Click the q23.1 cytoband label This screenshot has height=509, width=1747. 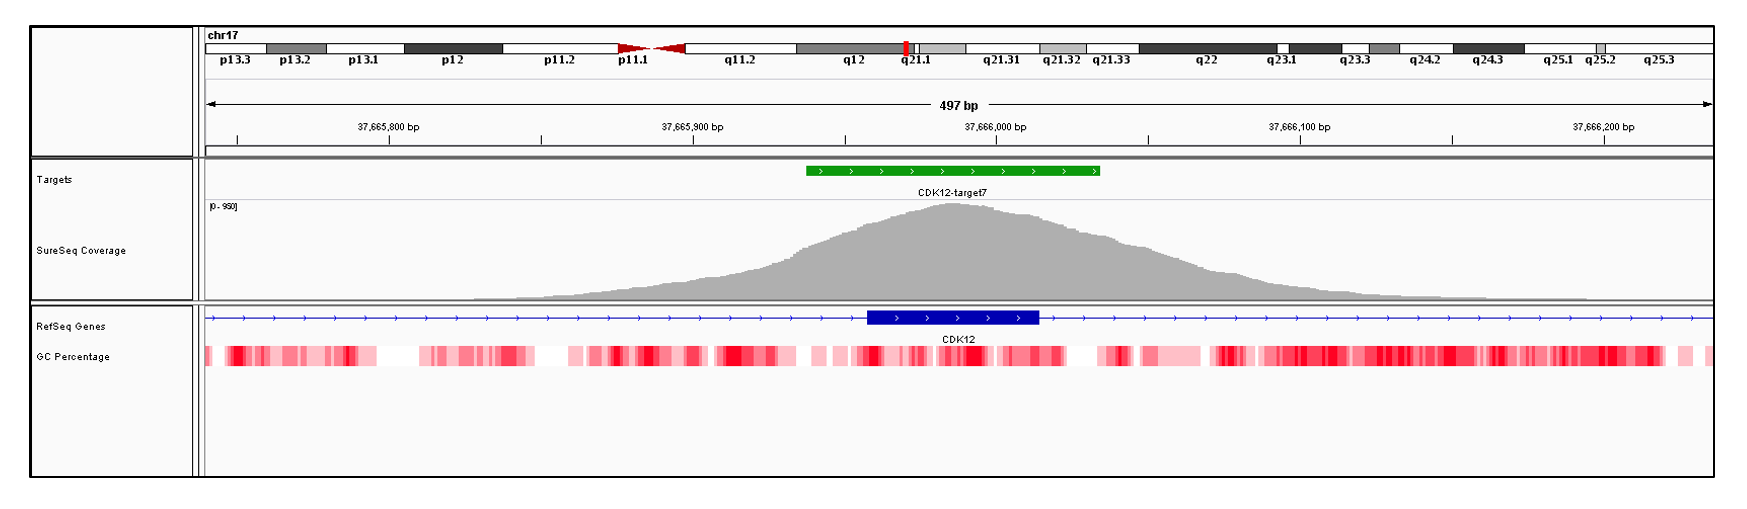(x=1282, y=60)
